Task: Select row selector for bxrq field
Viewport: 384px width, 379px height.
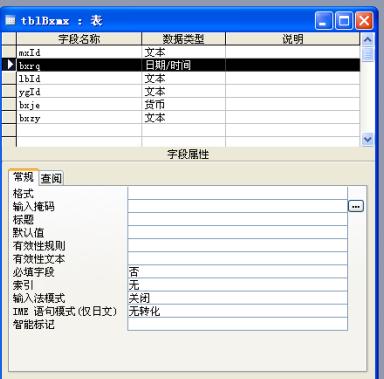Action: click(x=9, y=65)
